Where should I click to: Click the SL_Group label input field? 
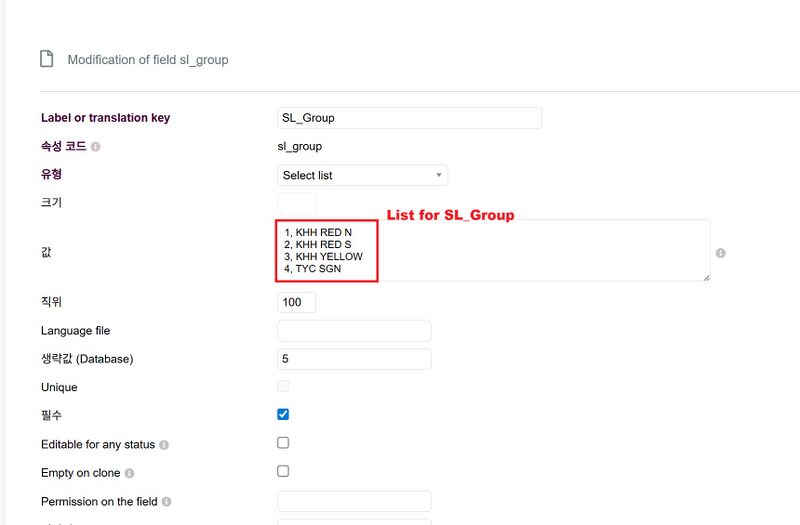[409, 118]
